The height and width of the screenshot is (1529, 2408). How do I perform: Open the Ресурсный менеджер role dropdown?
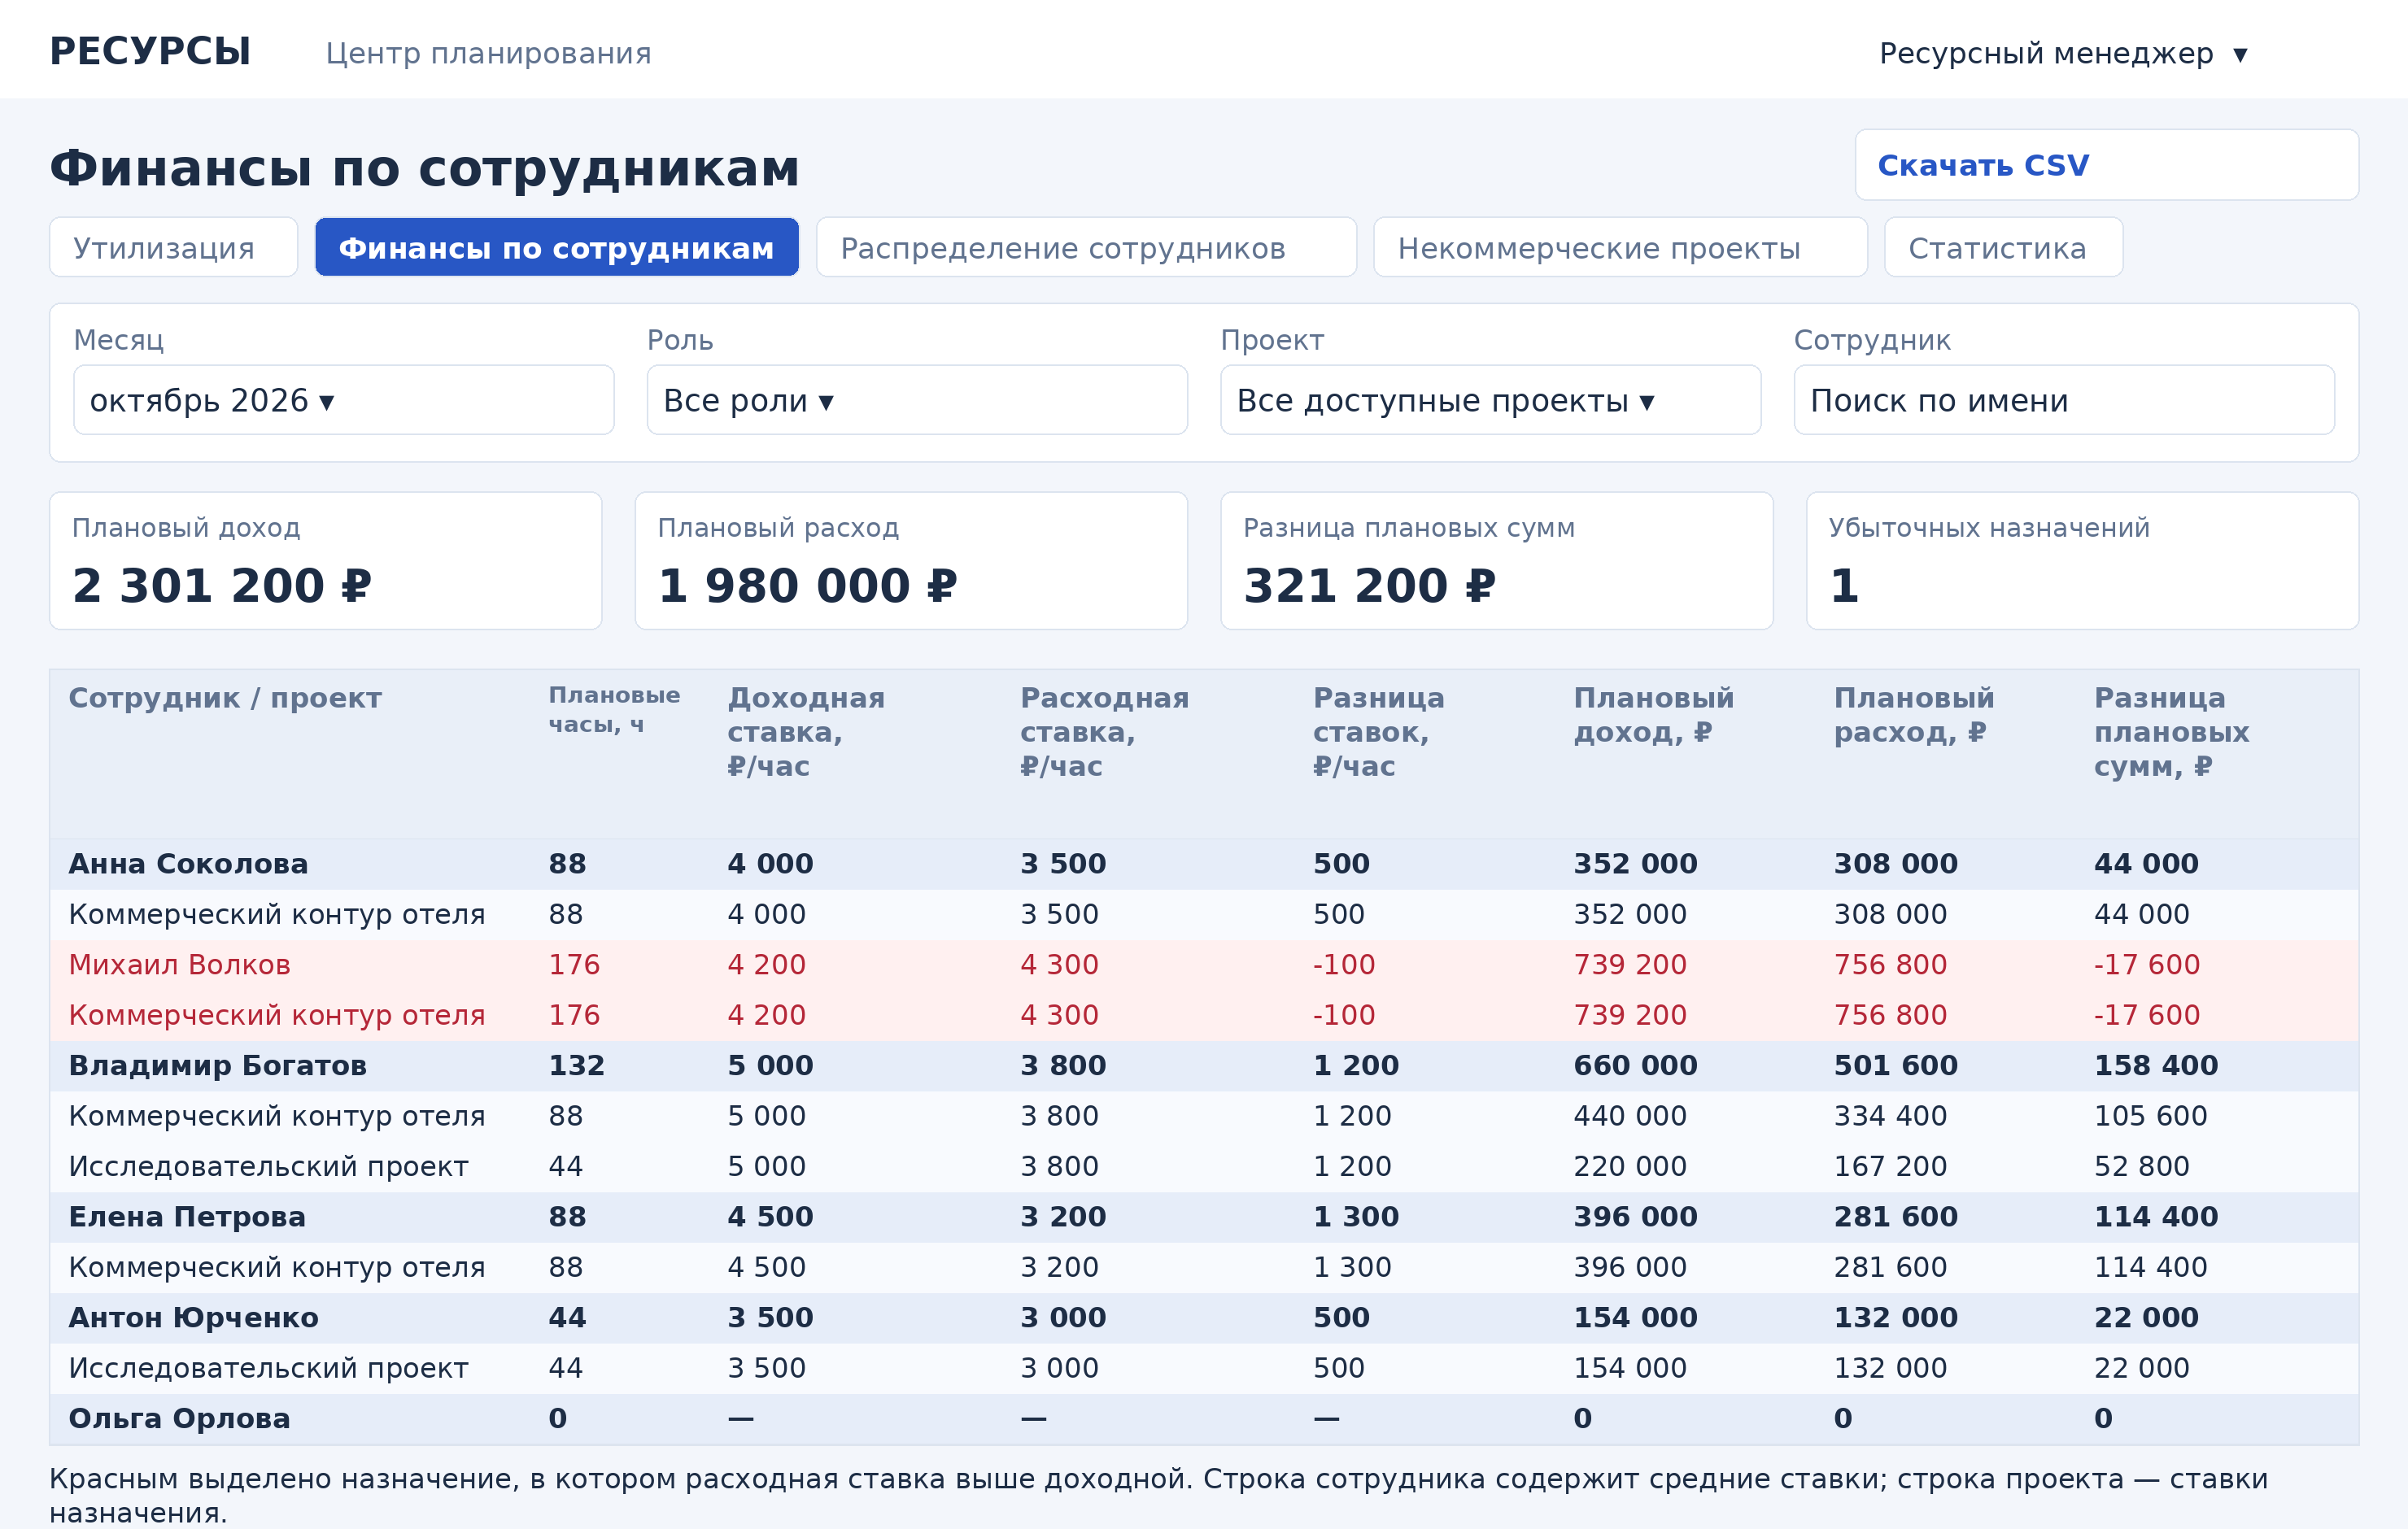click(x=2063, y=53)
